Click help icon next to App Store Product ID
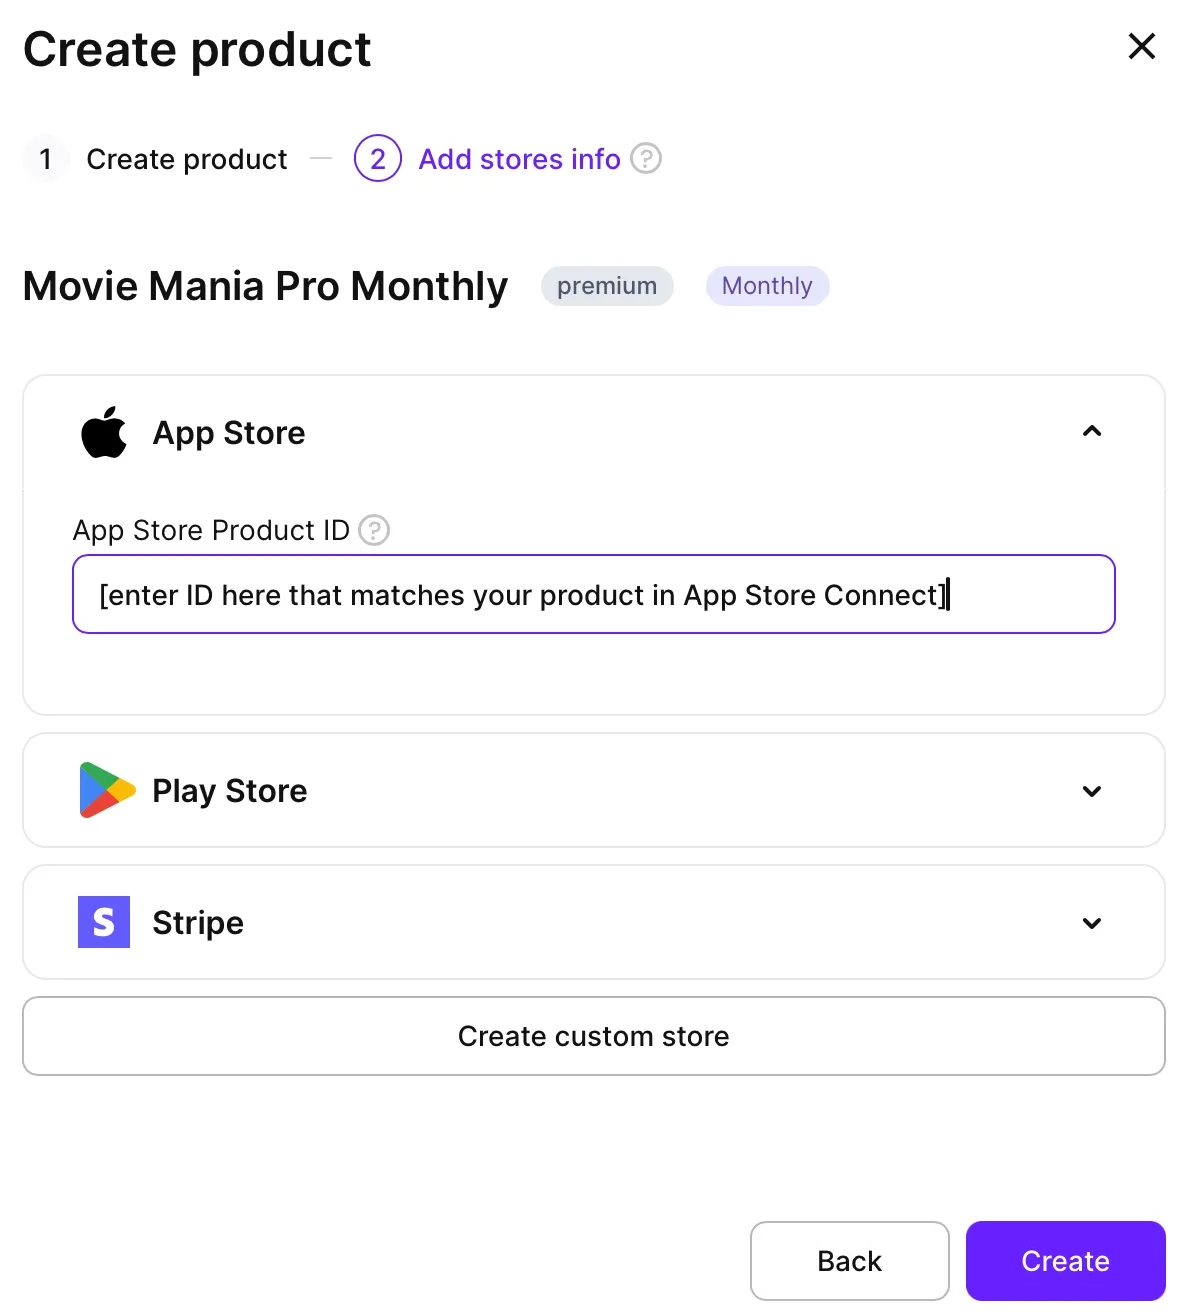Screen dimensions: 1190x1315 point(374,530)
